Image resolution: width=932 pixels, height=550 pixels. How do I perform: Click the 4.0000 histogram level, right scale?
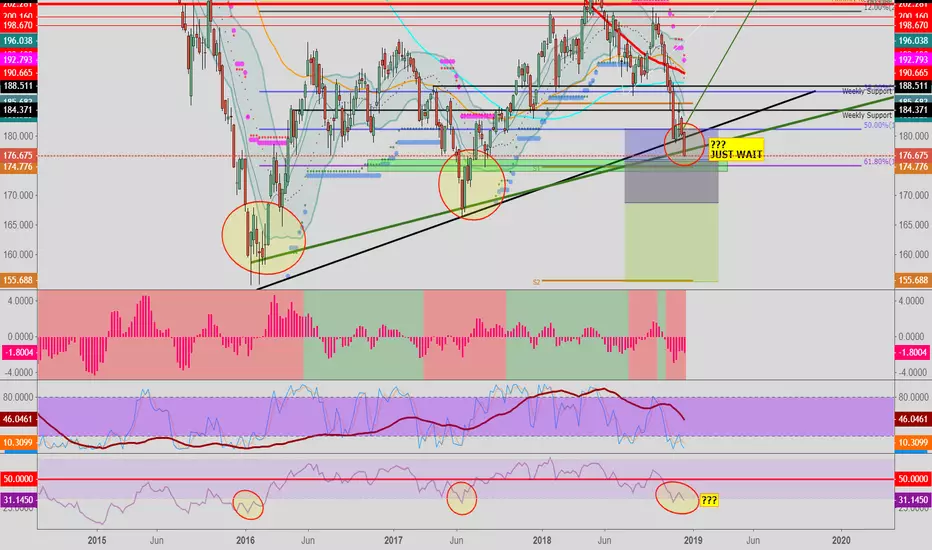[913, 301]
